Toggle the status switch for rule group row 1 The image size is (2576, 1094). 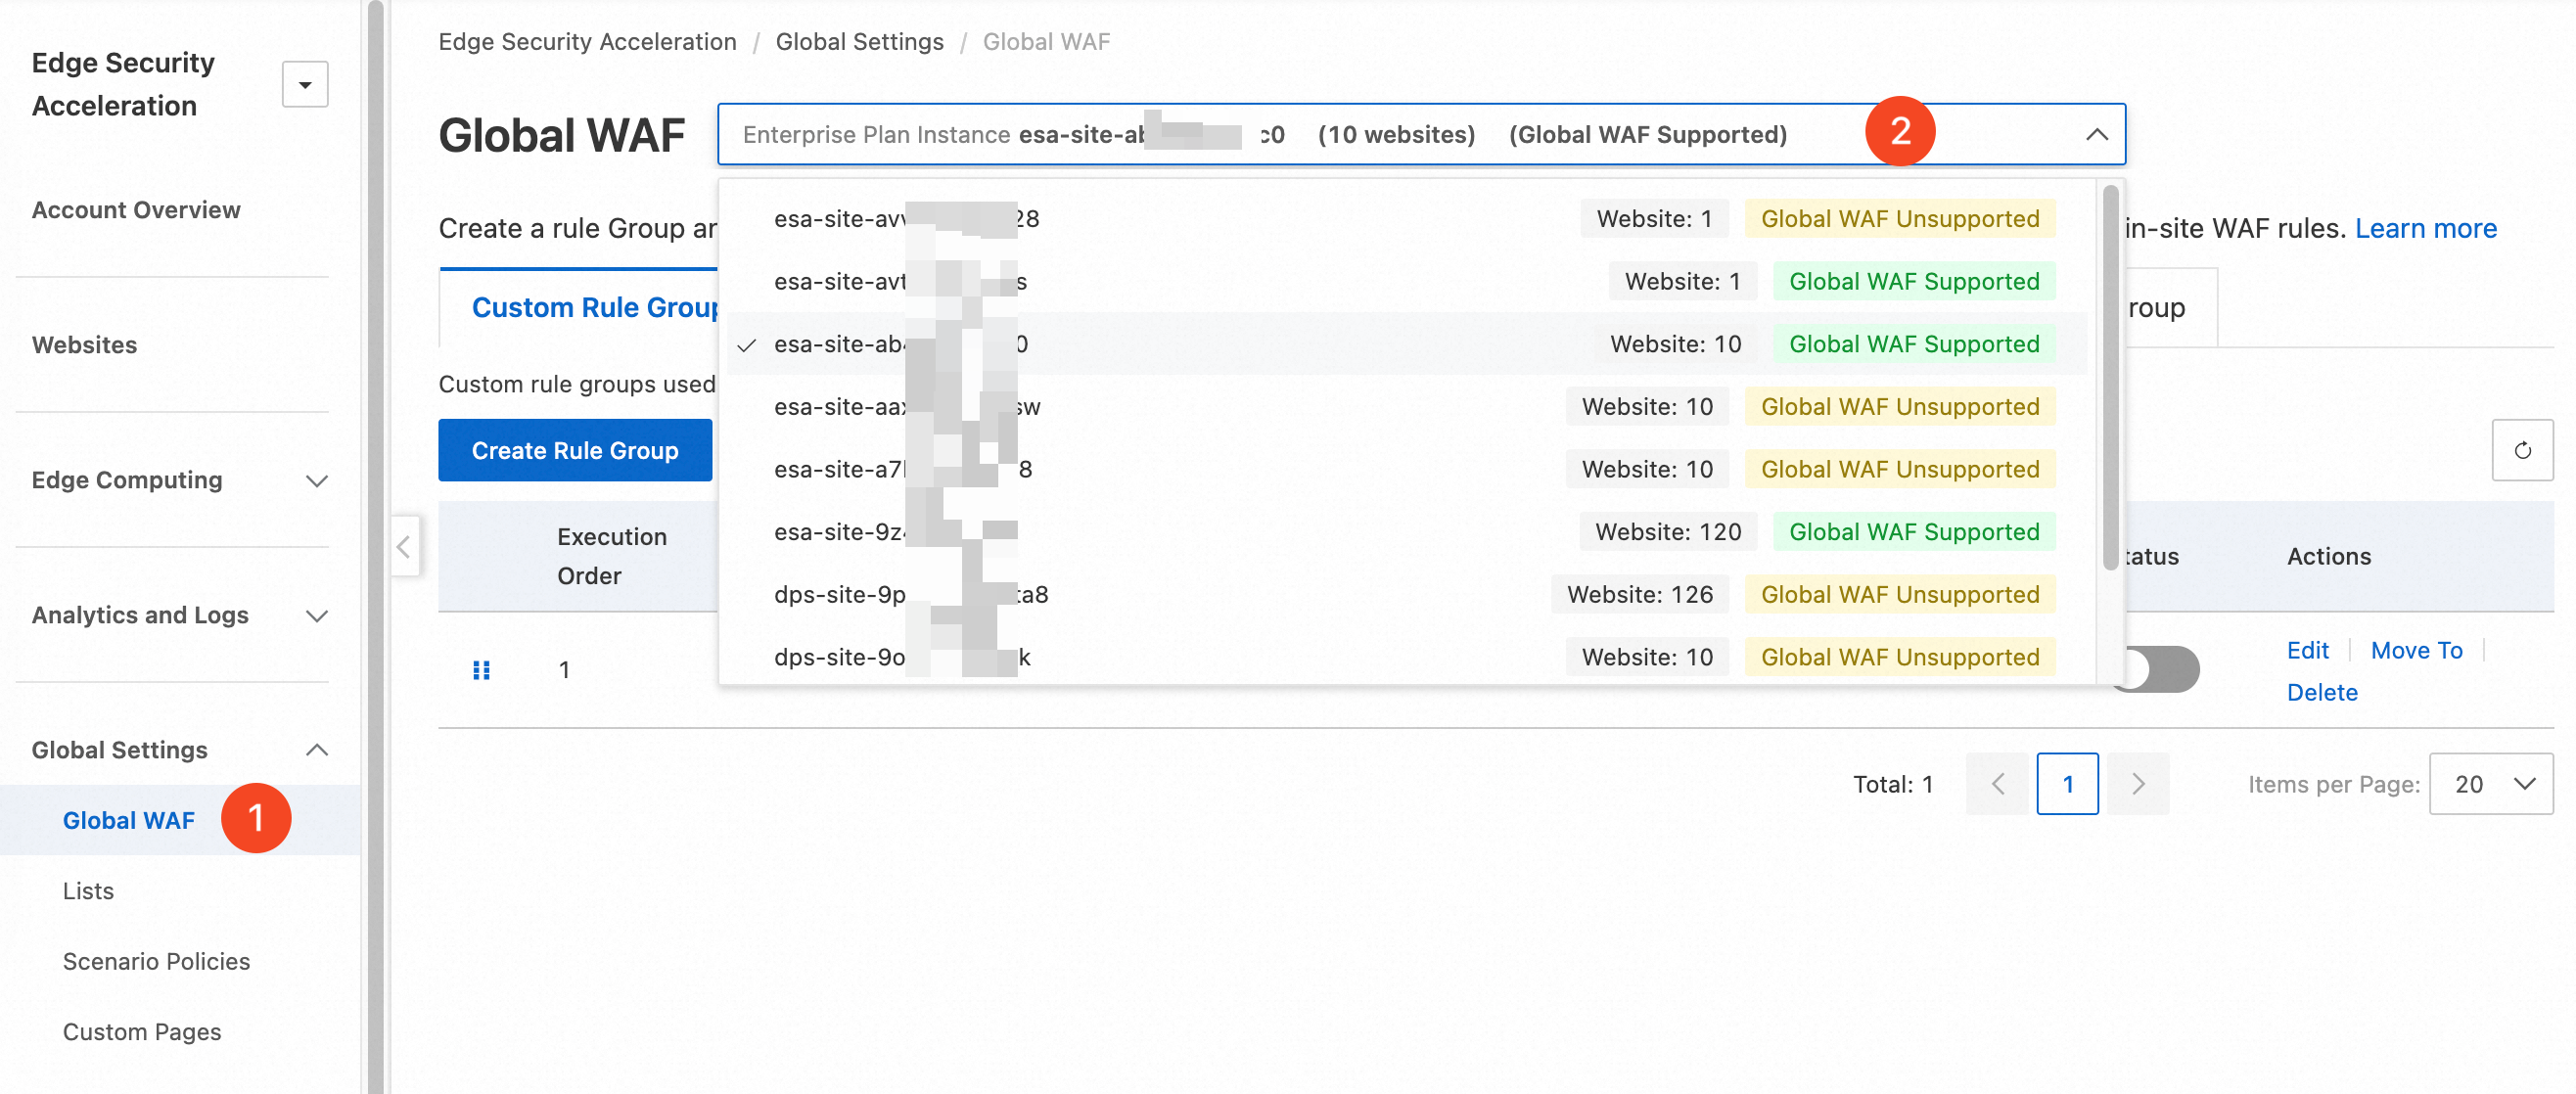pos(2158,669)
